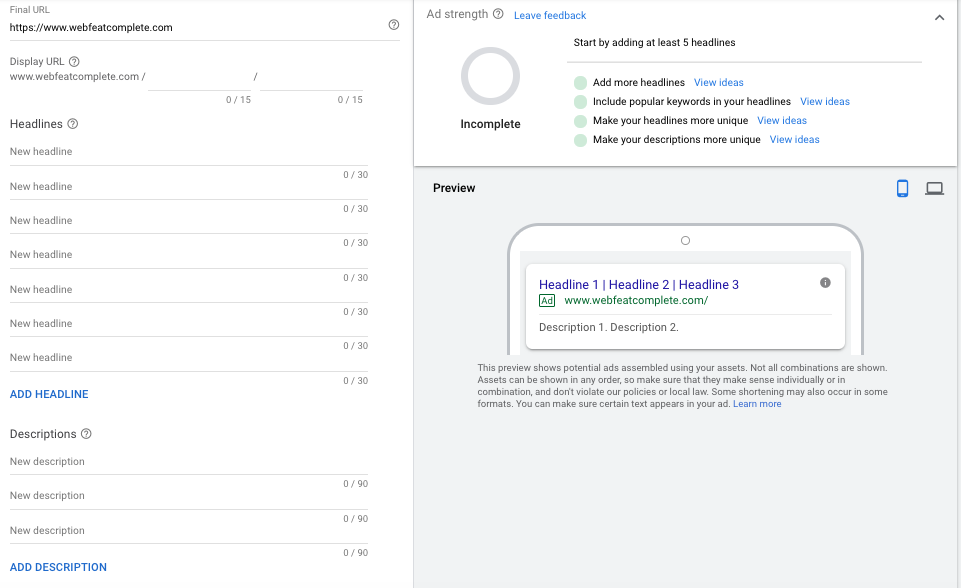Click the help icon beside Final URL field
The width and height of the screenshot is (961, 588).
point(394,26)
